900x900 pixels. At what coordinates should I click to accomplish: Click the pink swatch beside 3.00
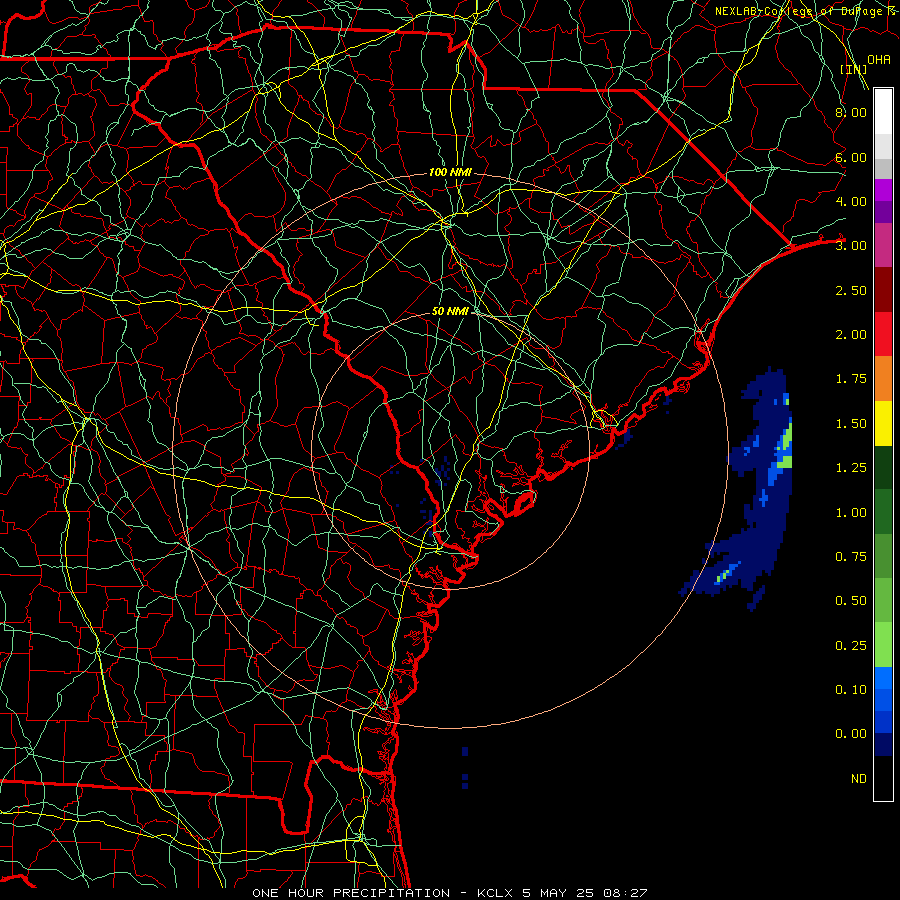tap(883, 245)
